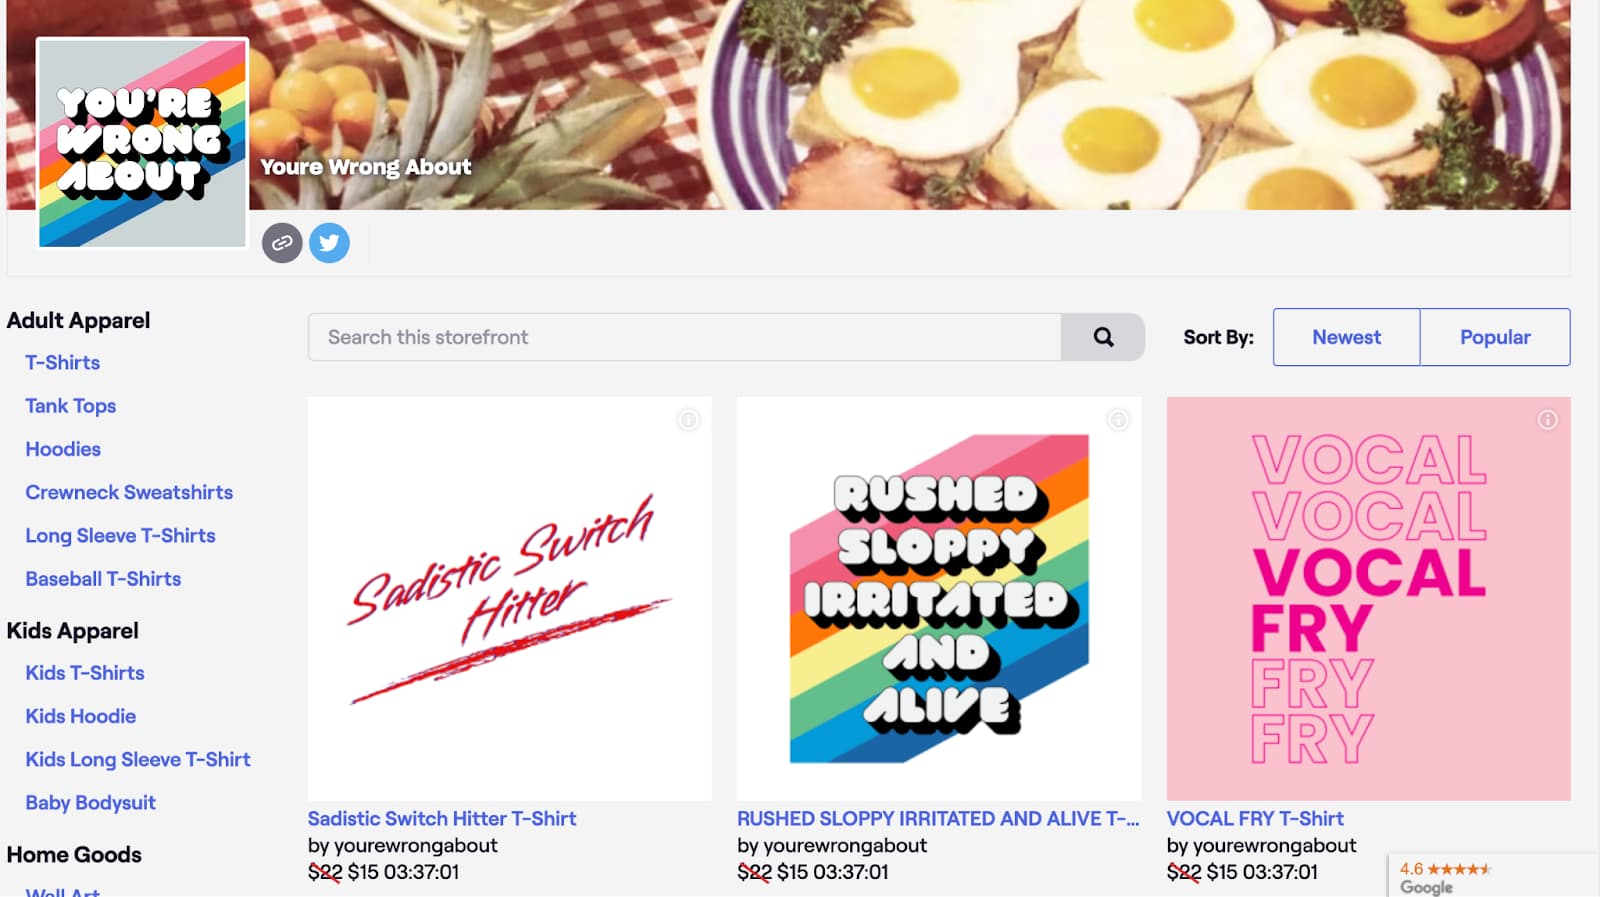This screenshot has height=897, width=1600.
Task: Sort products by Newest
Action: point(1346,337)
